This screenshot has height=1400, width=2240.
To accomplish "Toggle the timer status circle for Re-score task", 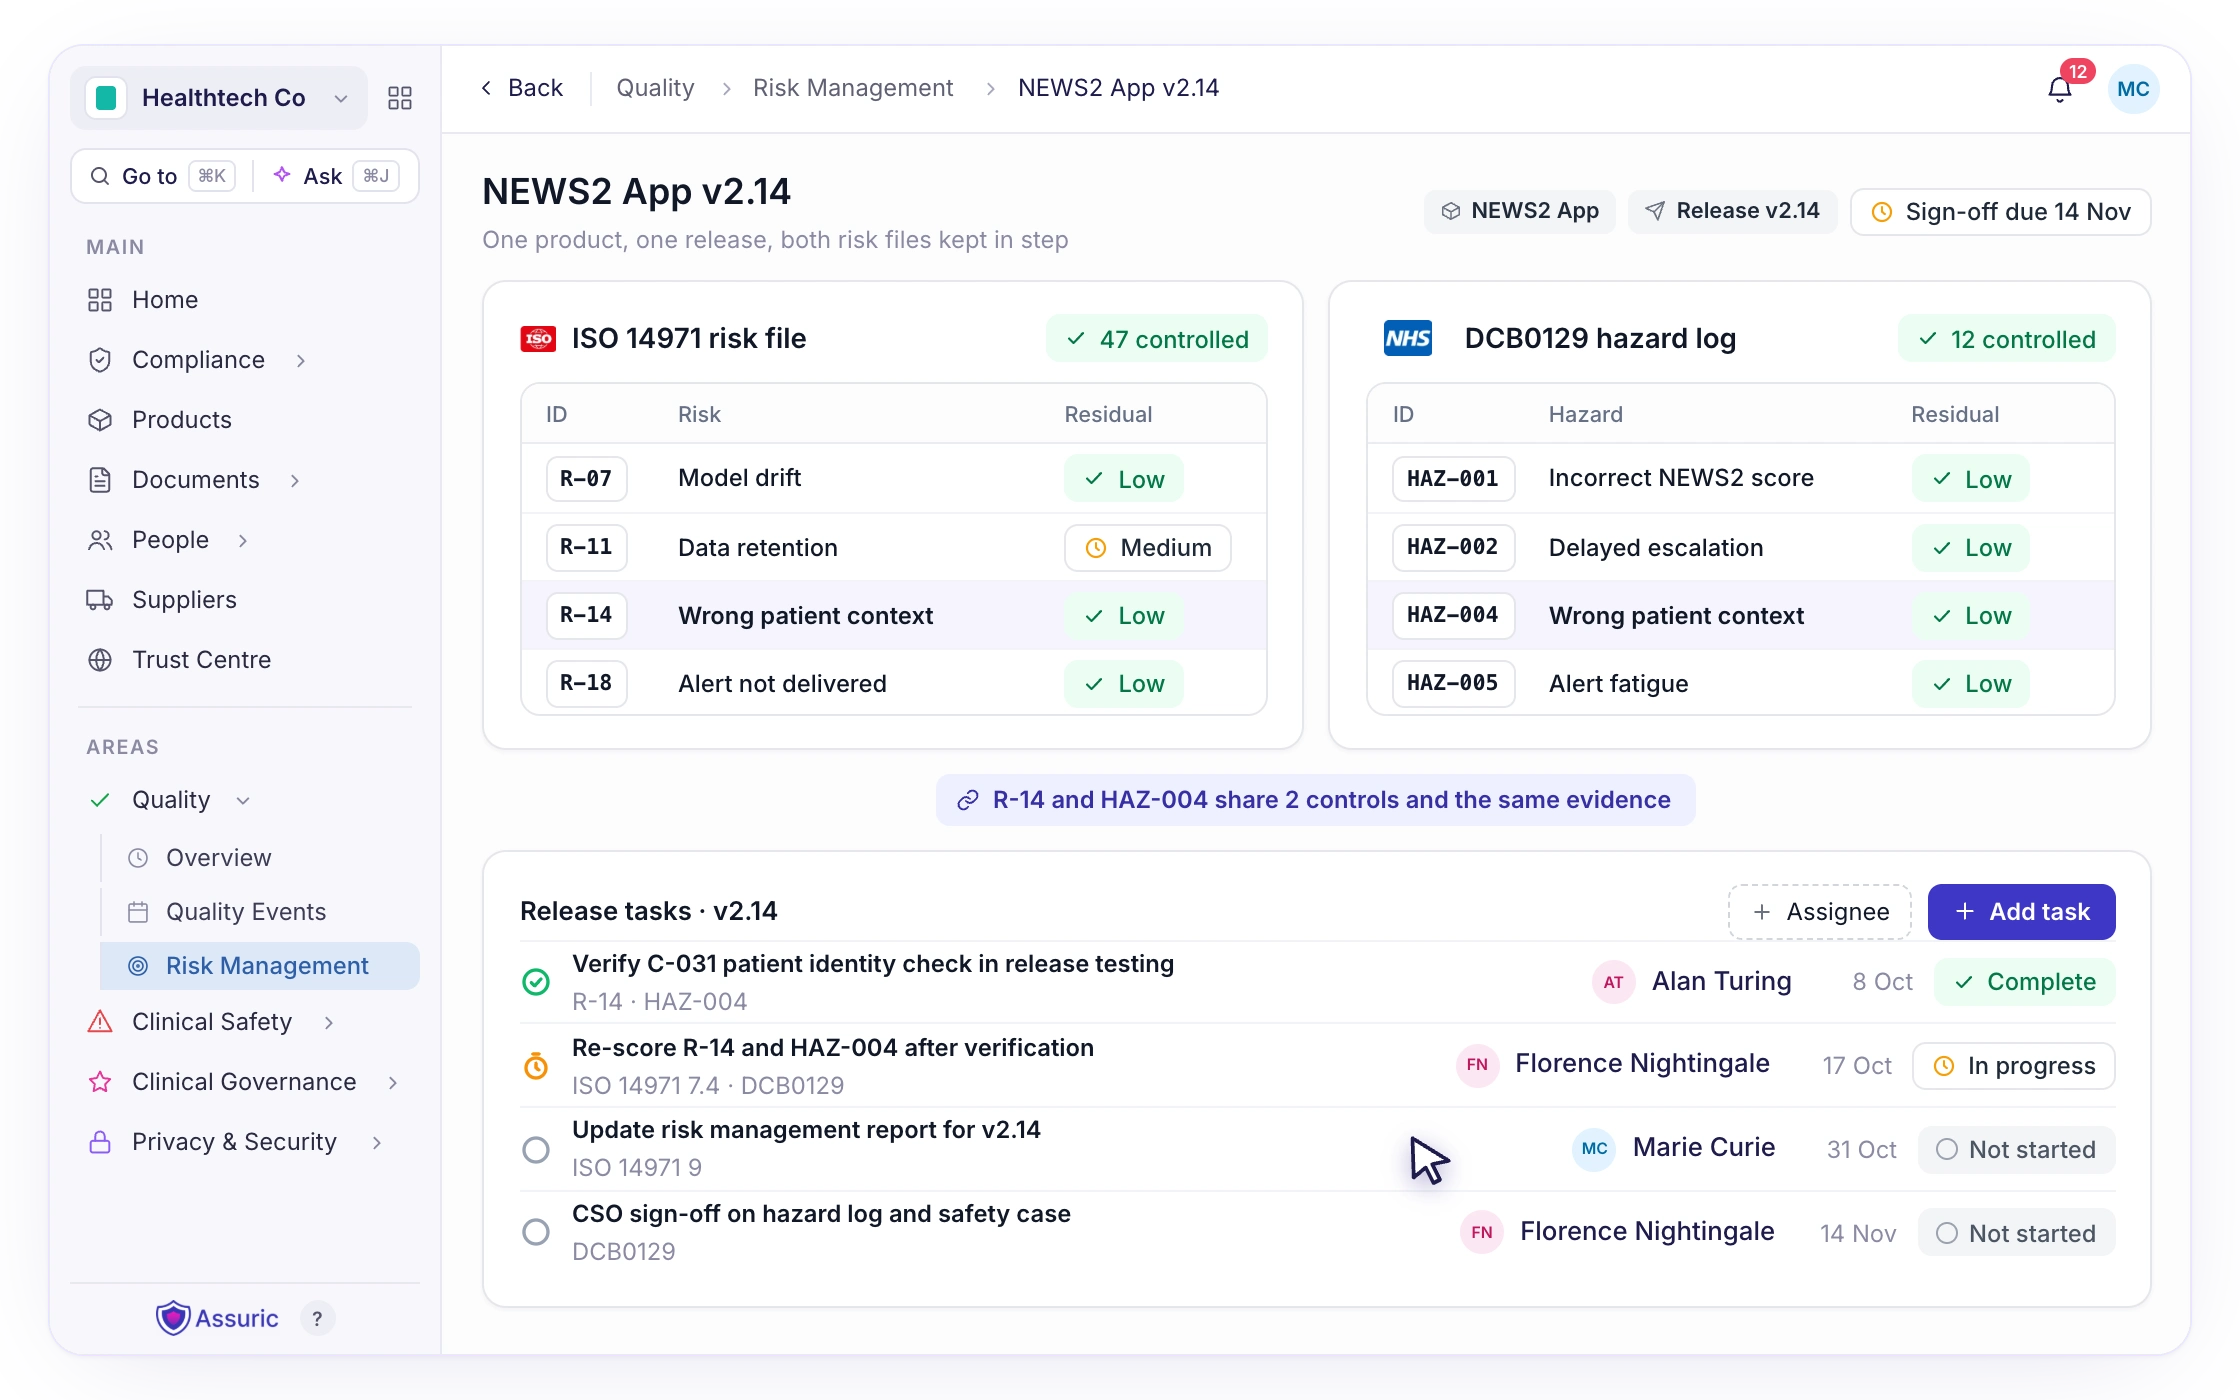I will click(536, 1066).
